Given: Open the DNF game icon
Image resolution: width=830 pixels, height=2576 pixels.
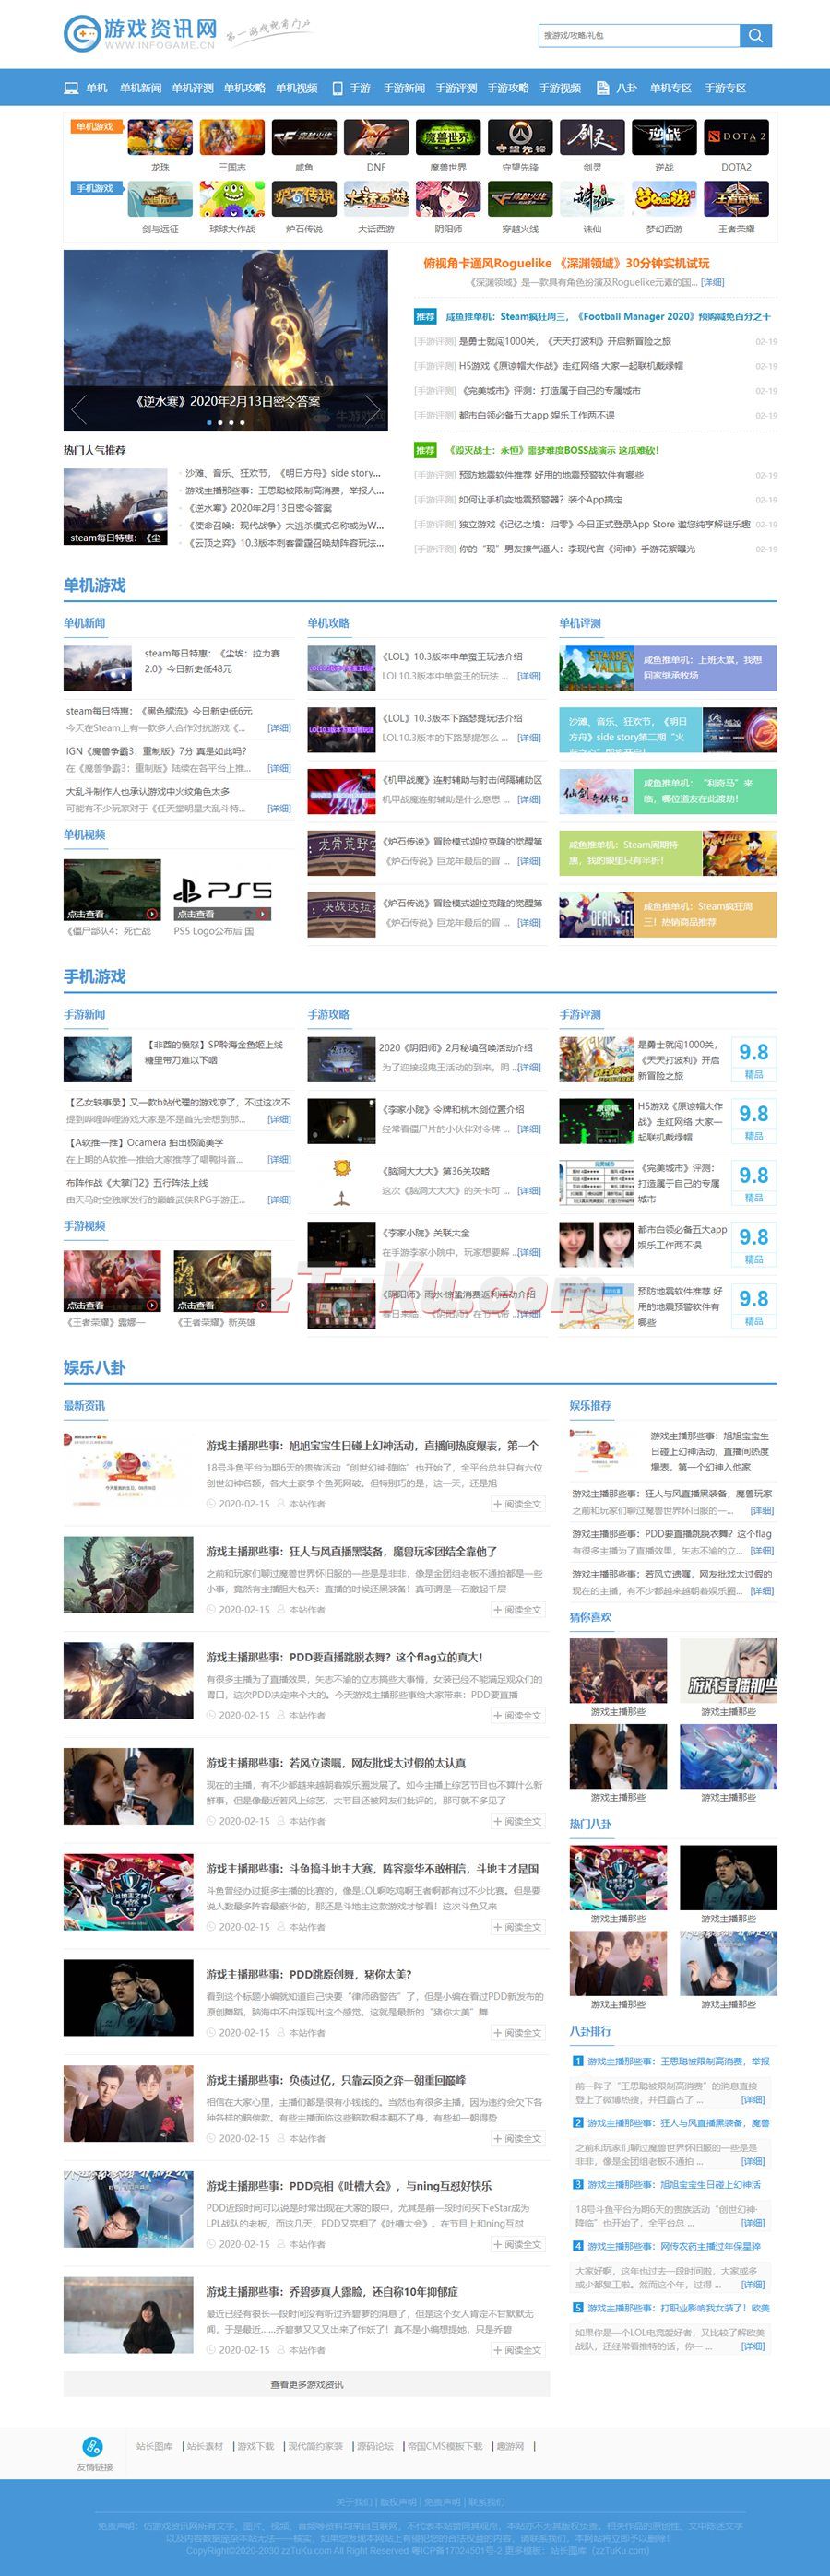Looking at the screenshot, I should [376, 138].
